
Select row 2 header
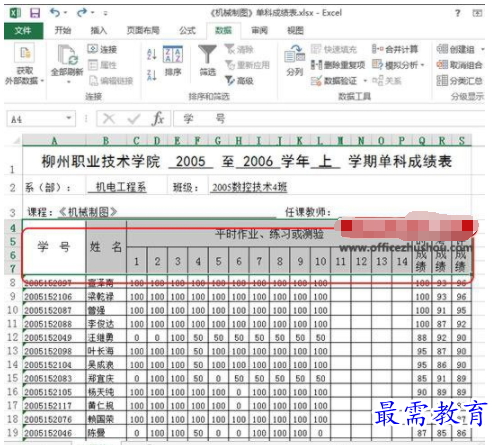pos(13,188)
